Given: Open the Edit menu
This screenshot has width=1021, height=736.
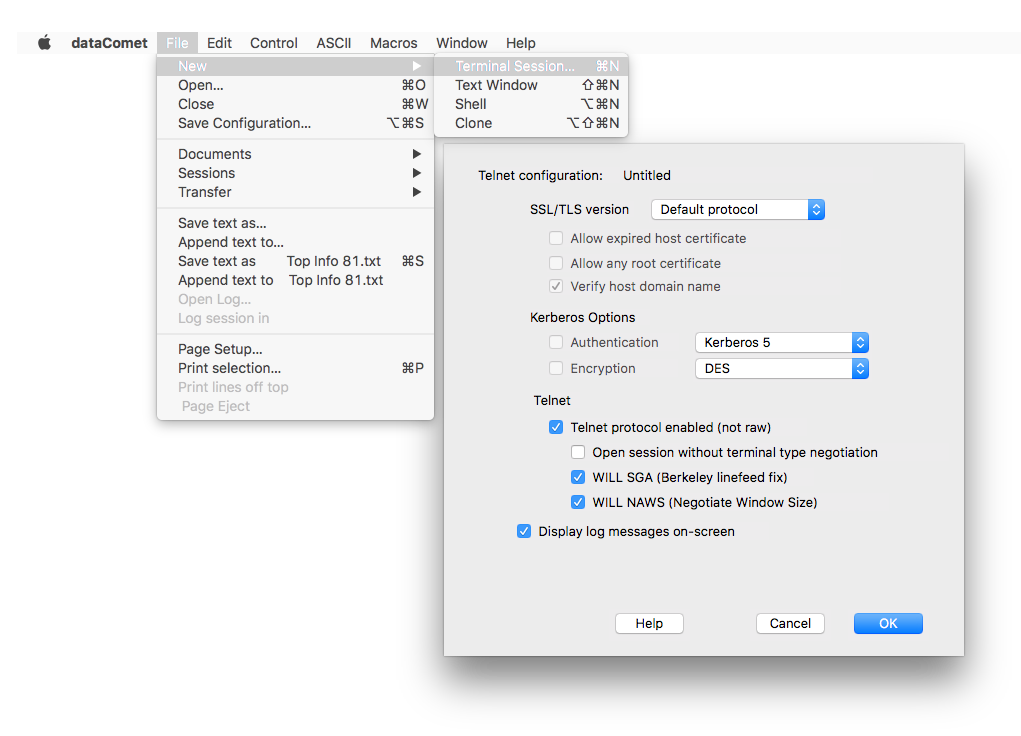Looking at the screenshot, I should point(219,43).
